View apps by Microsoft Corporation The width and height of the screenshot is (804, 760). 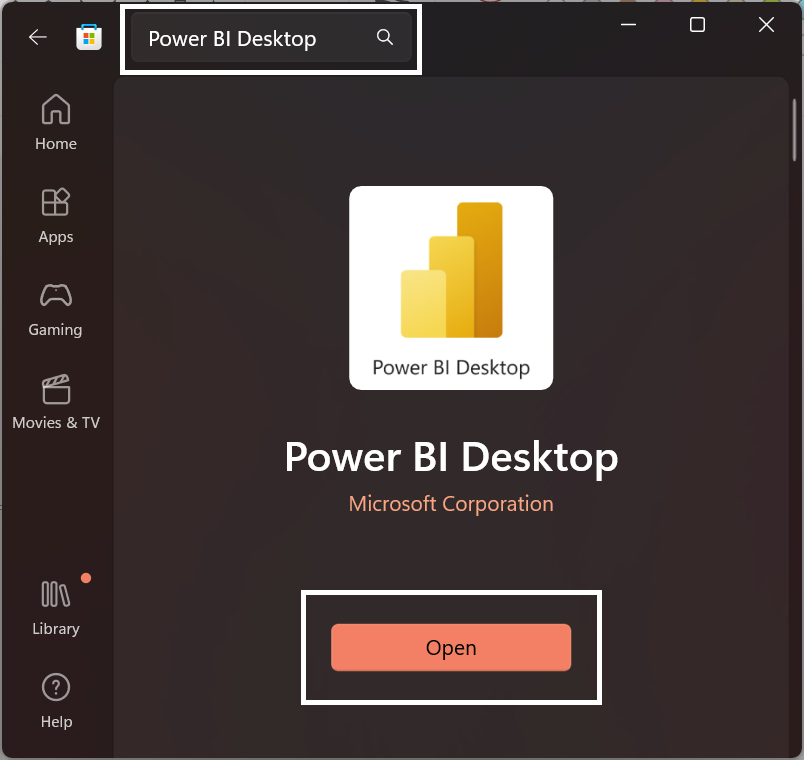(451, 503)
